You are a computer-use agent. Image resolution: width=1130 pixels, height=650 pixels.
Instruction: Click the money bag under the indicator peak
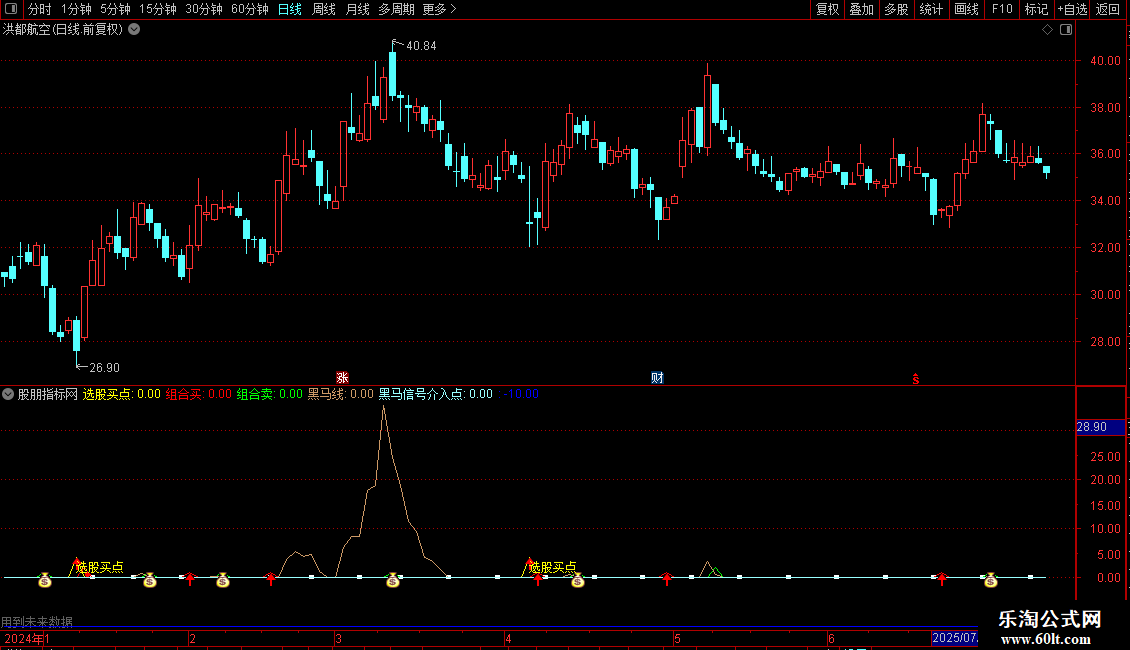point(393,579)
